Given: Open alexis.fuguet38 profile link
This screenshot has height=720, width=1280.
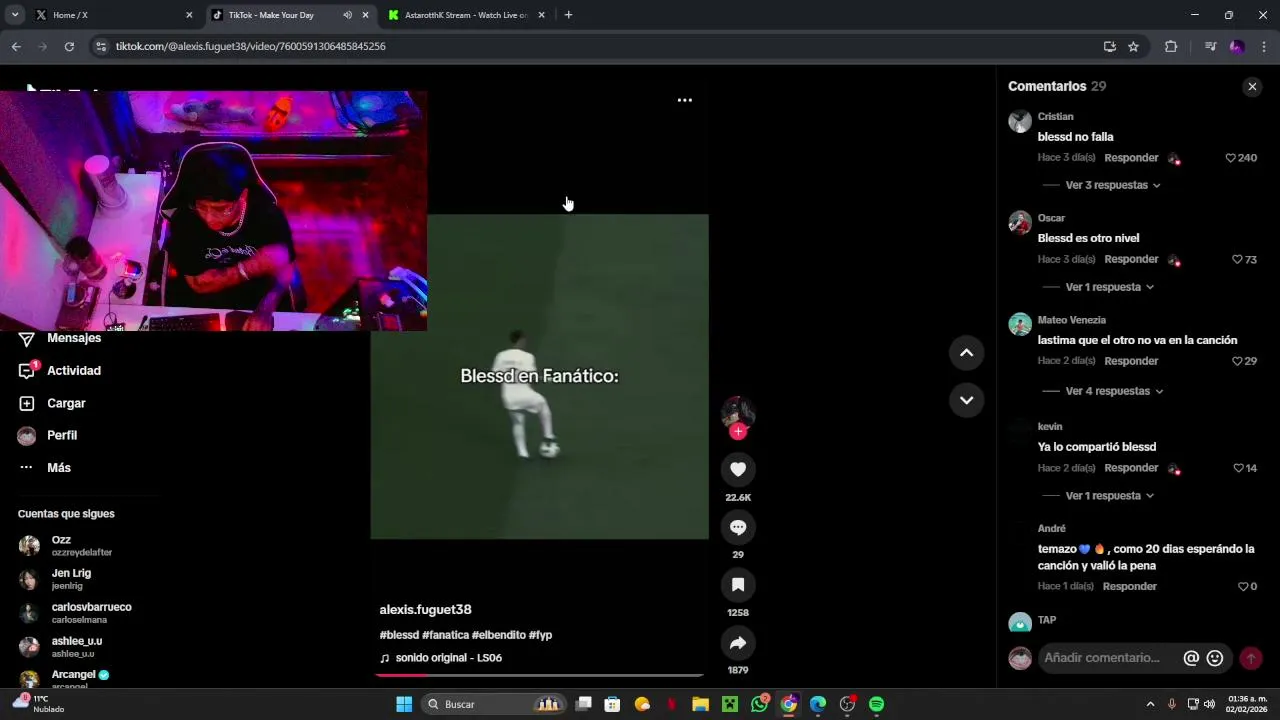Looking at the screenshot, I should click(x=425, y=610).
